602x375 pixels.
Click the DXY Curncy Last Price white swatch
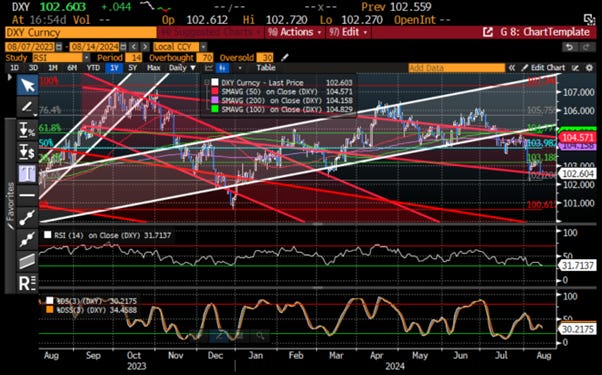point(215,83)
